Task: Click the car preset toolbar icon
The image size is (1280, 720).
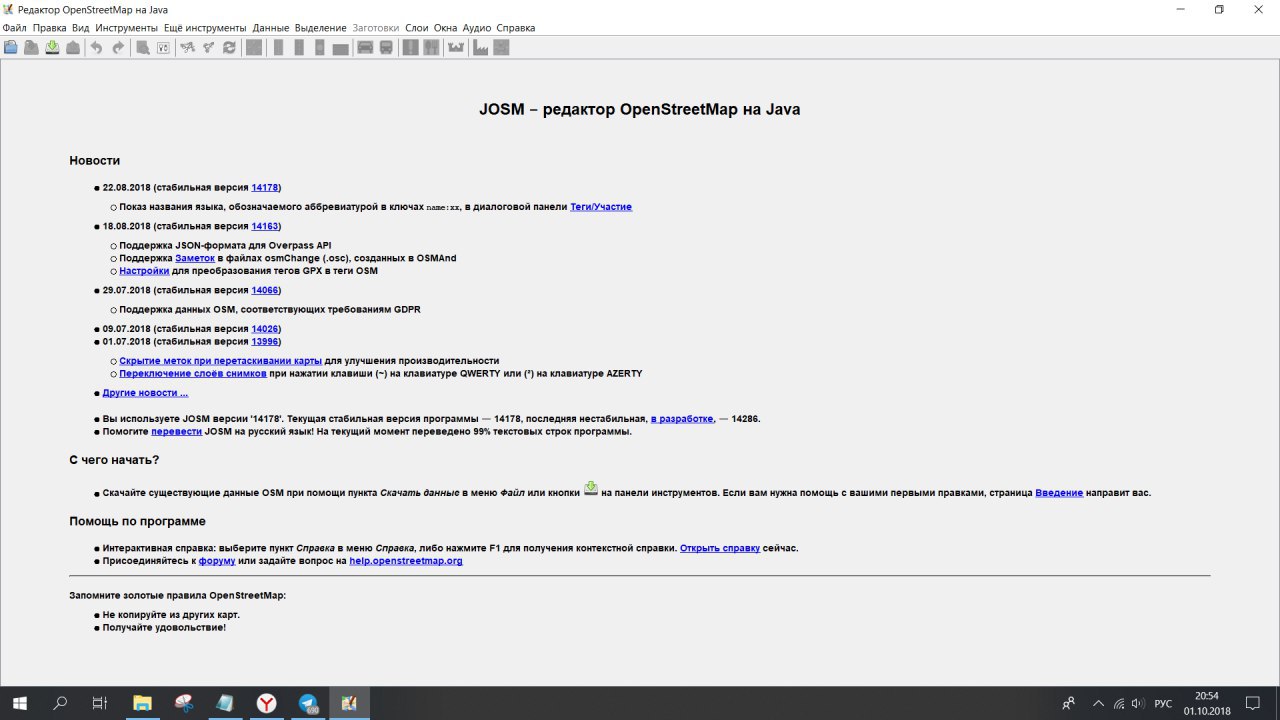Action: pos(365,47)
